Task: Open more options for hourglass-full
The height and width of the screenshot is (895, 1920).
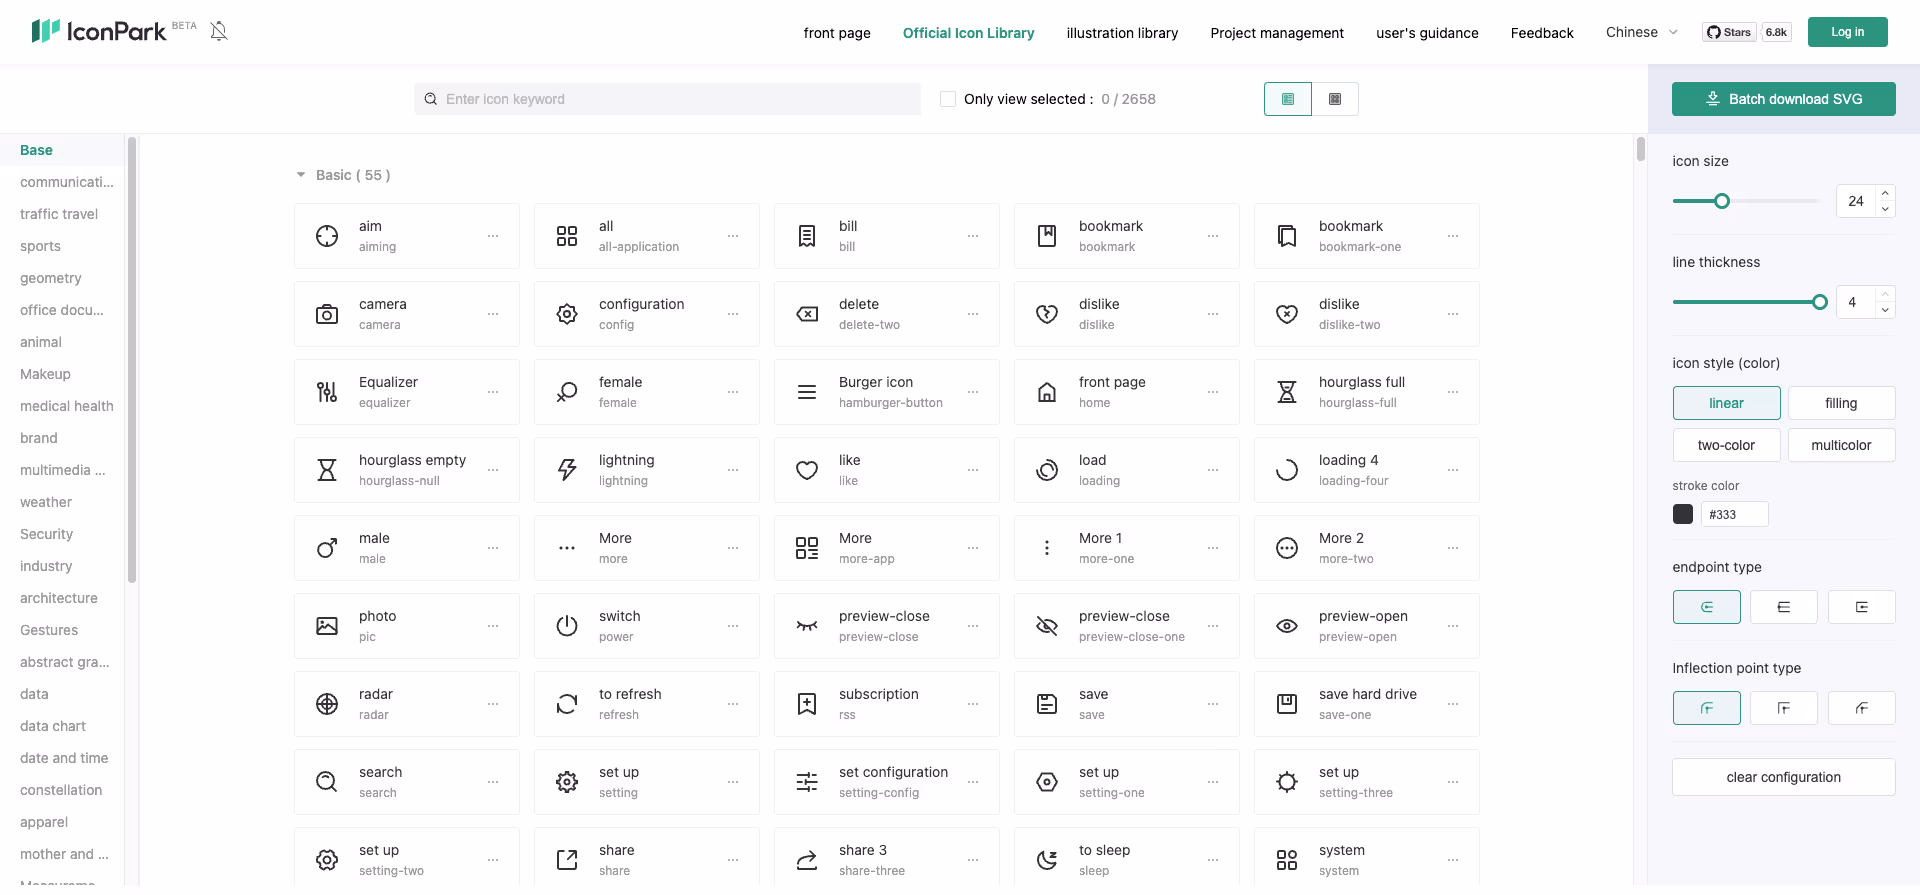Action: (1453, 392)
